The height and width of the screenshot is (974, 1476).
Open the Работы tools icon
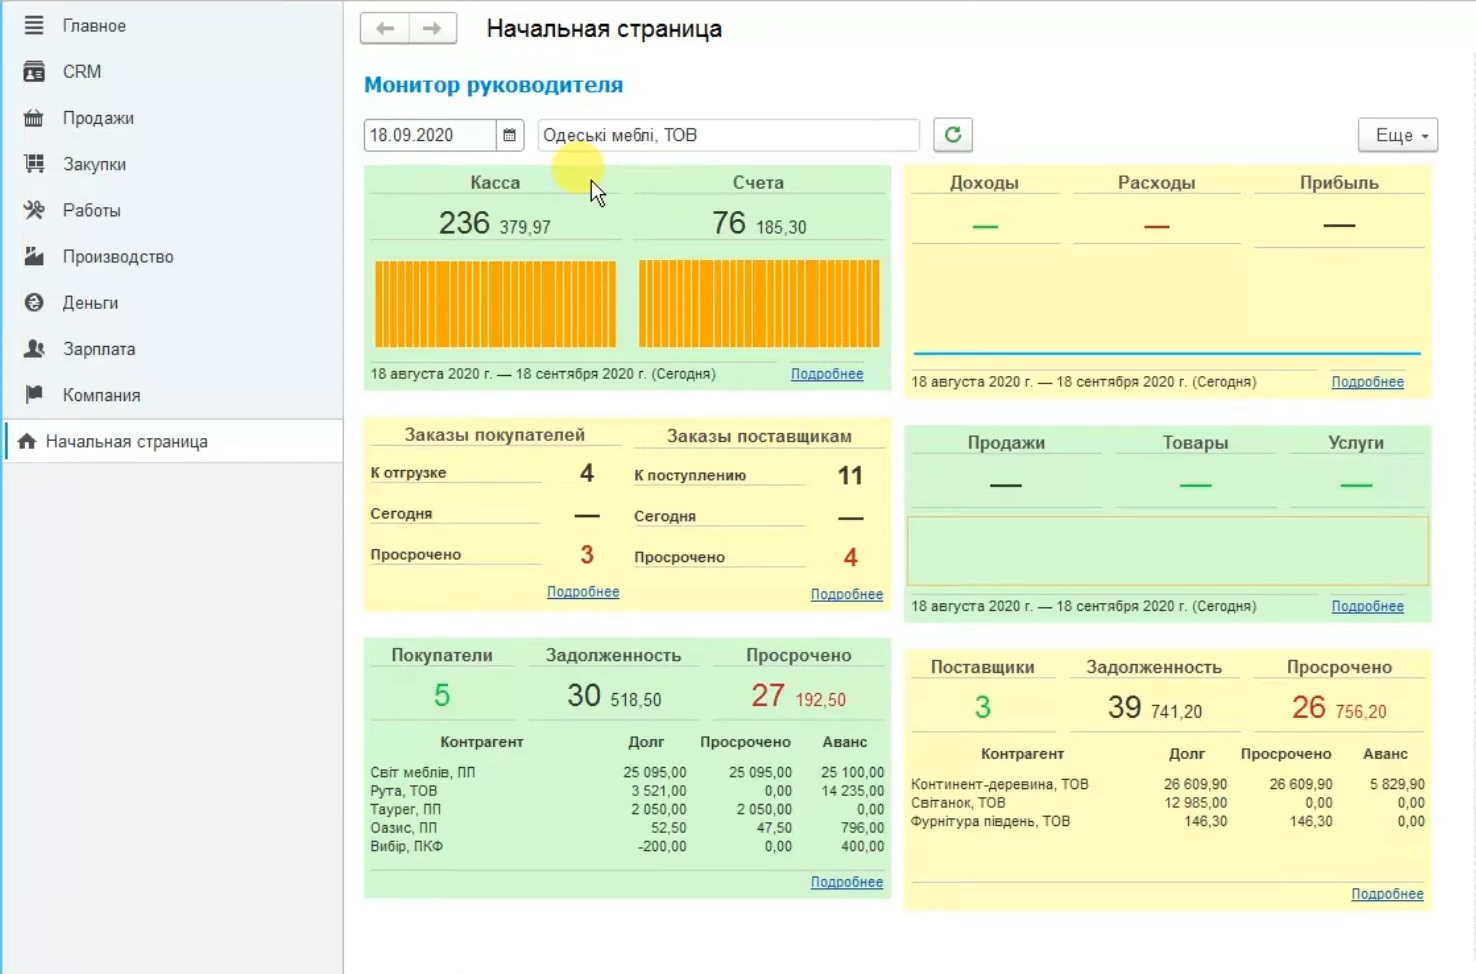coord(34,210)
